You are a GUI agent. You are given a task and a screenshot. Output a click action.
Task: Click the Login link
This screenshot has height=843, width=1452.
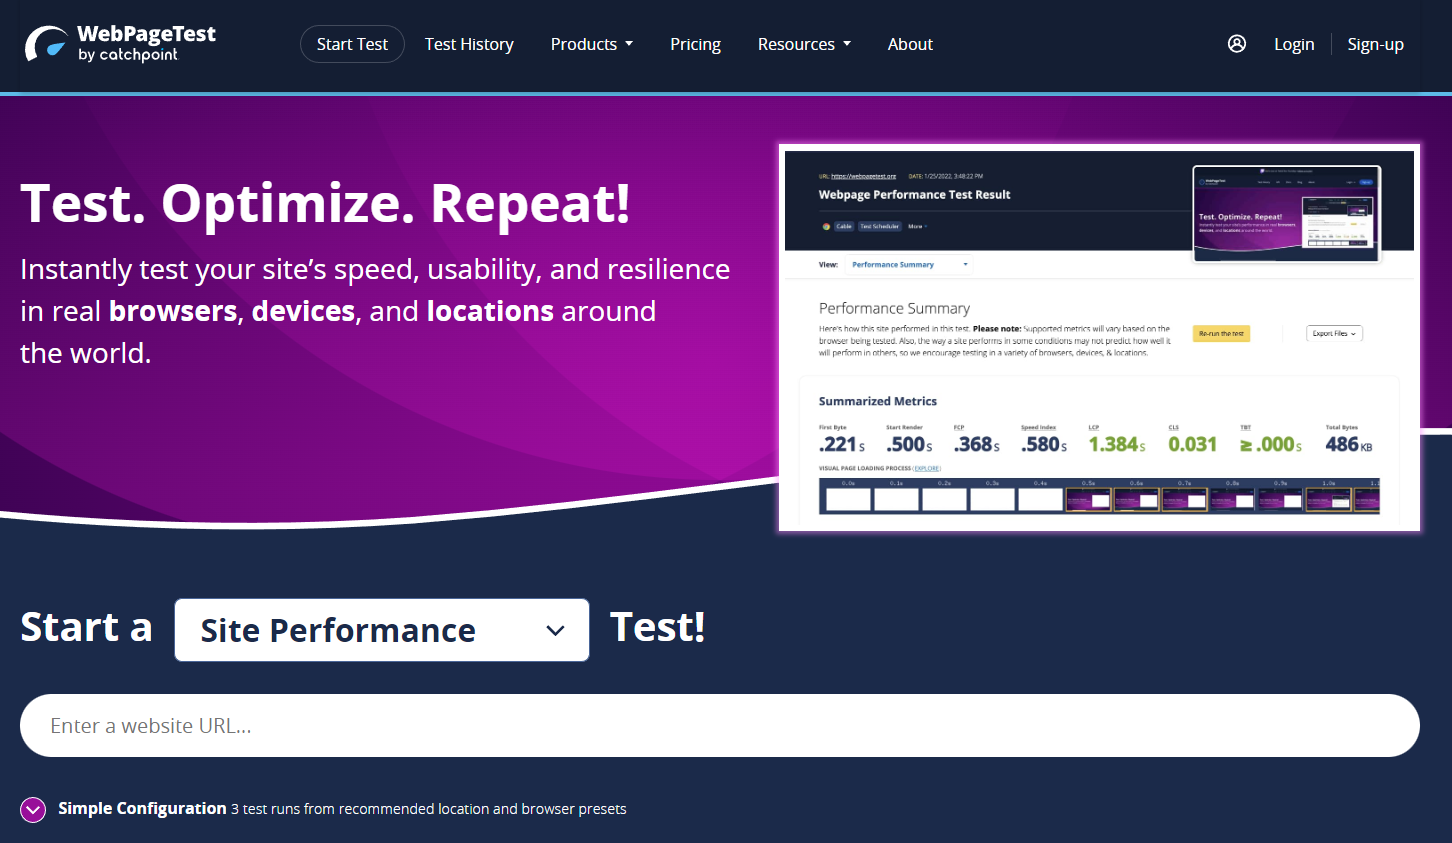coord(1294,44)
